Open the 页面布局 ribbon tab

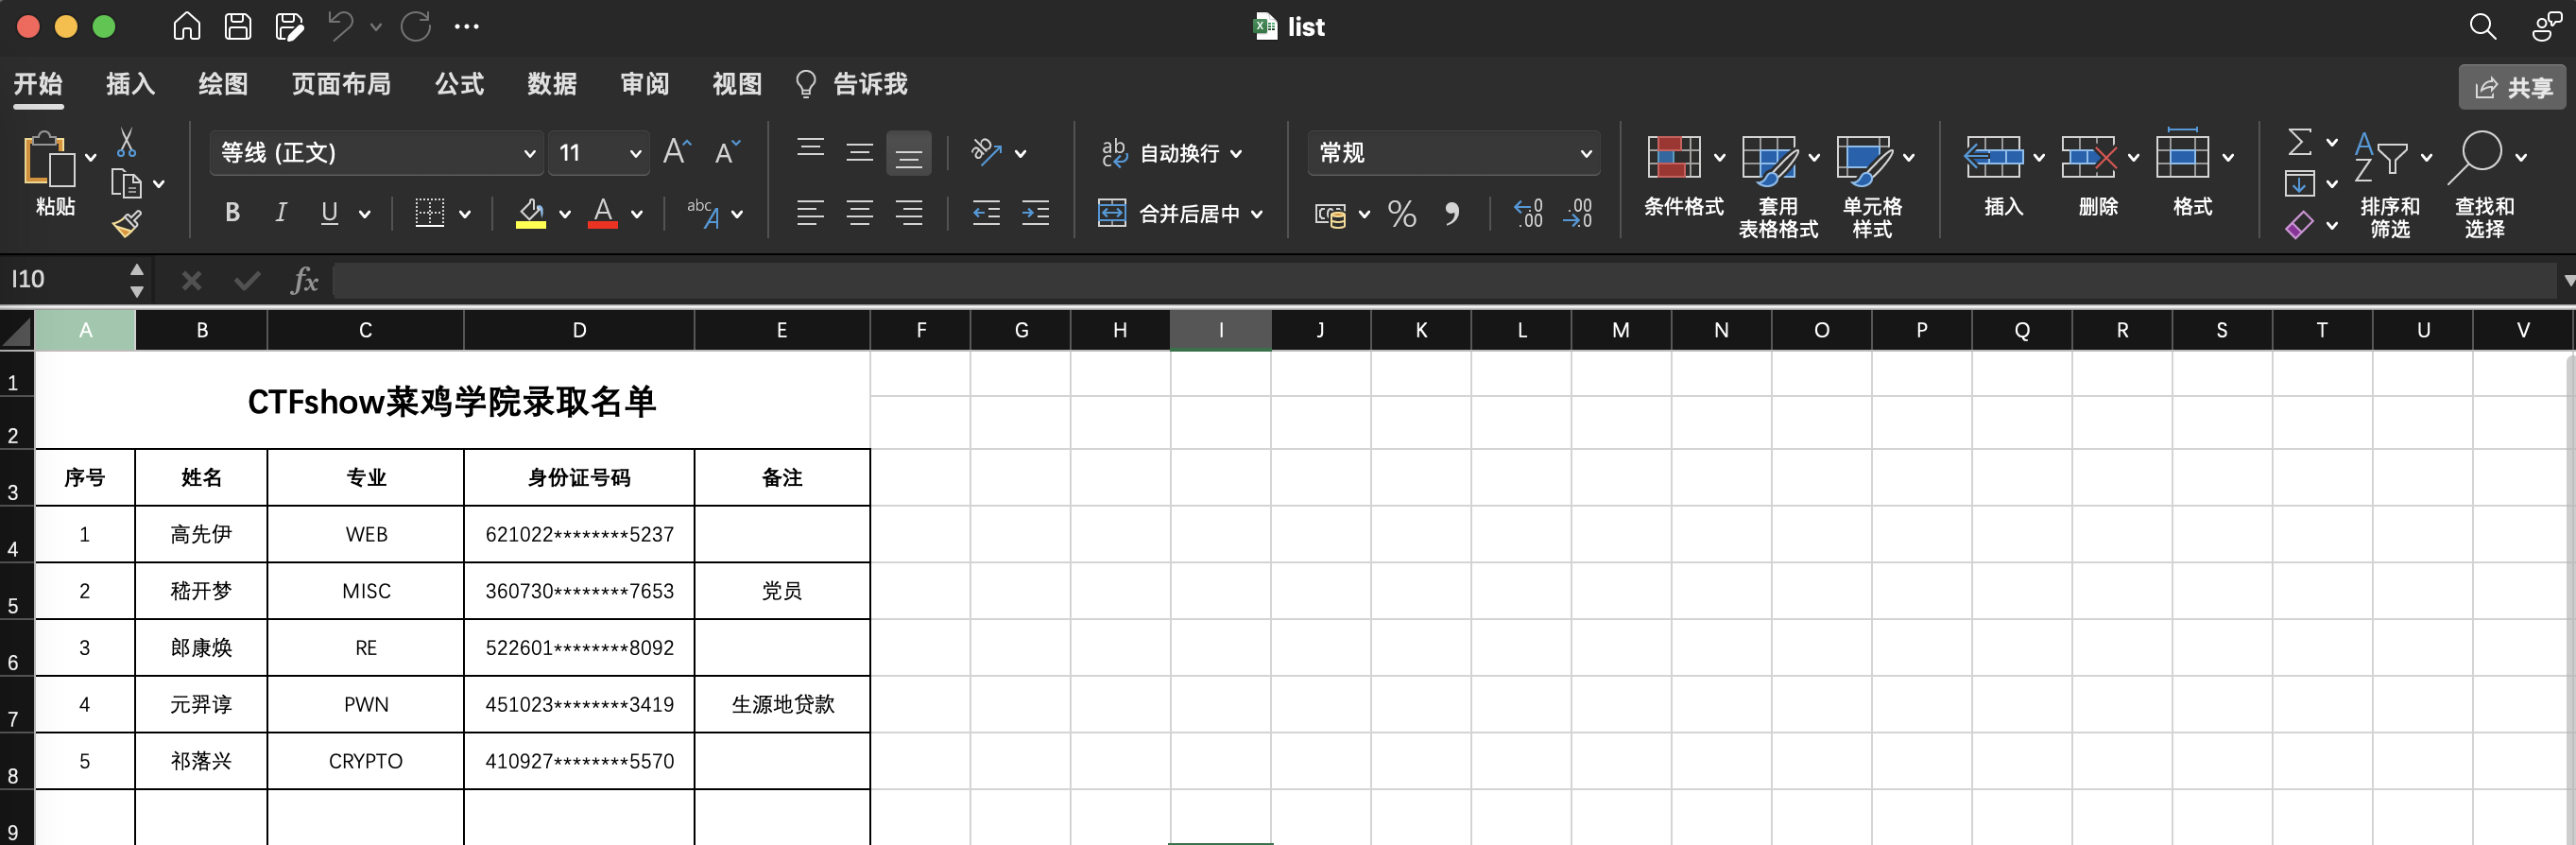(x=341, y=84)
